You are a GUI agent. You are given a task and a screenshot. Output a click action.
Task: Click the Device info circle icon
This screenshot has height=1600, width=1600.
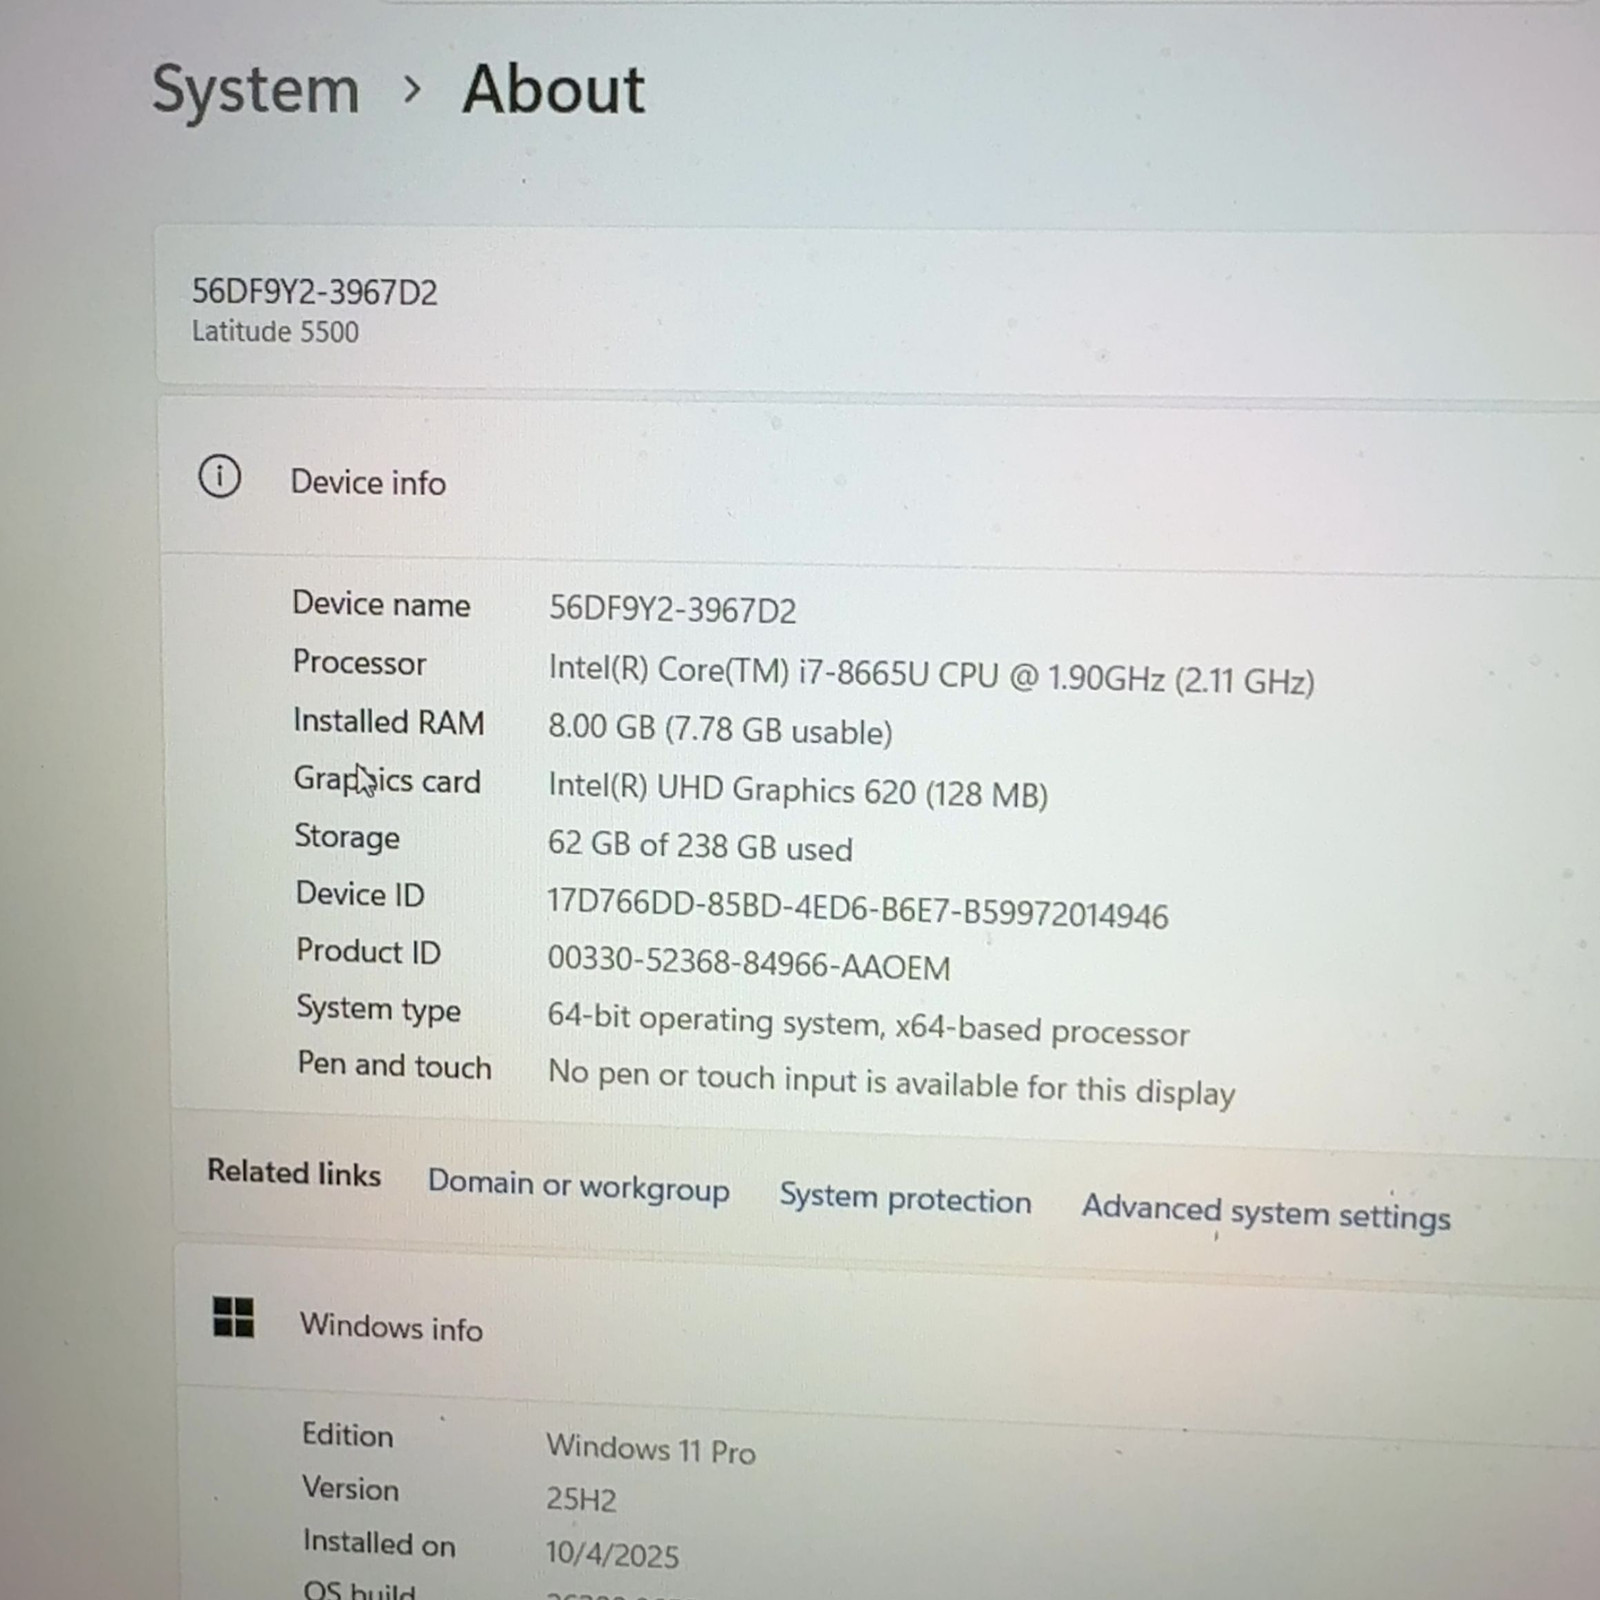pos(219,476)
